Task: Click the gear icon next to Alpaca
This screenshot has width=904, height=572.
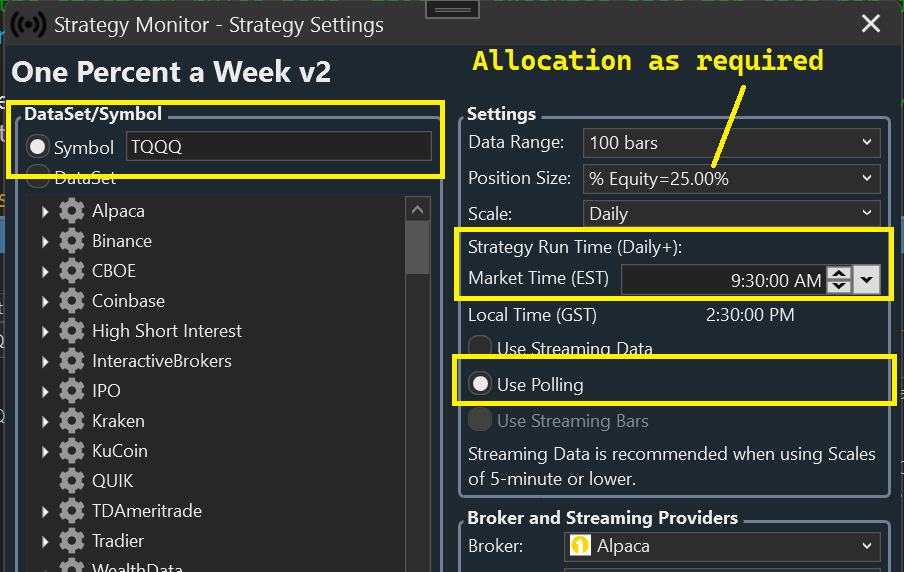Action: tap(71, 211)
